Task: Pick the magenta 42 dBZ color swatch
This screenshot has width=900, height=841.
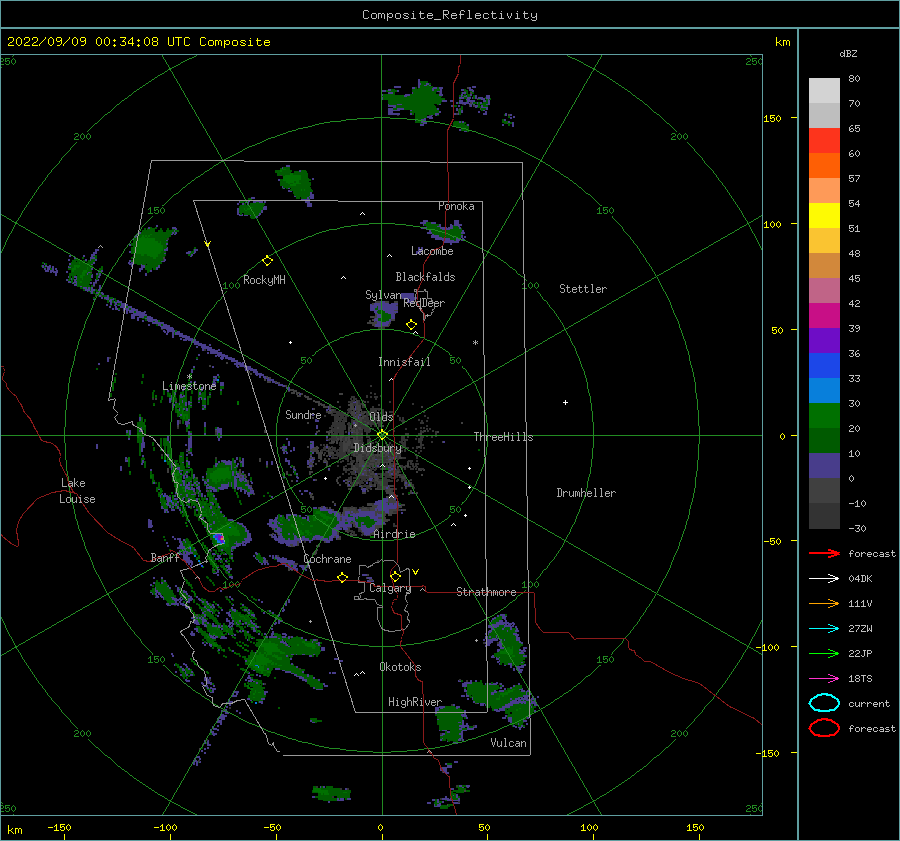Action: click(824, 315)
